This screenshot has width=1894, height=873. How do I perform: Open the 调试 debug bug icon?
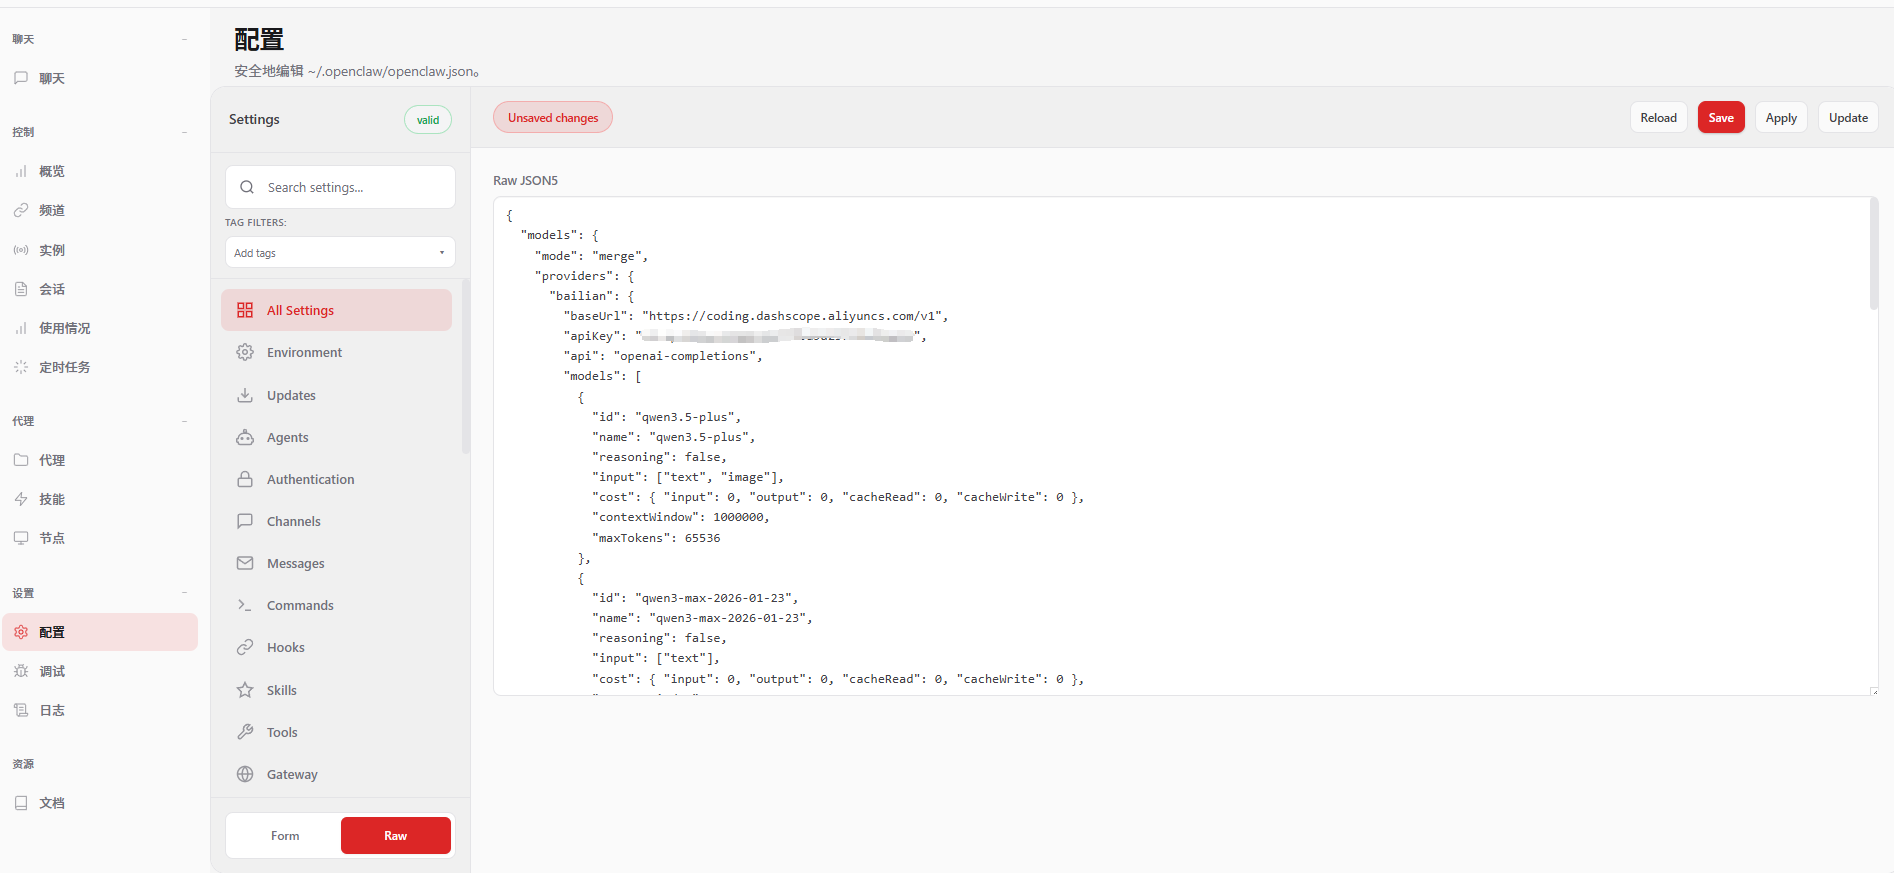pyautogui.click(x=21, y=671)
